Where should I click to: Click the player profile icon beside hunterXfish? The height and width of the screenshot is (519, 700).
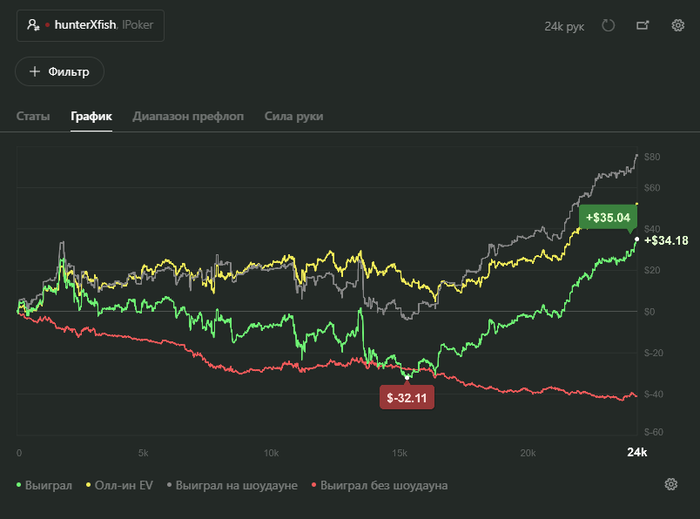33,25
